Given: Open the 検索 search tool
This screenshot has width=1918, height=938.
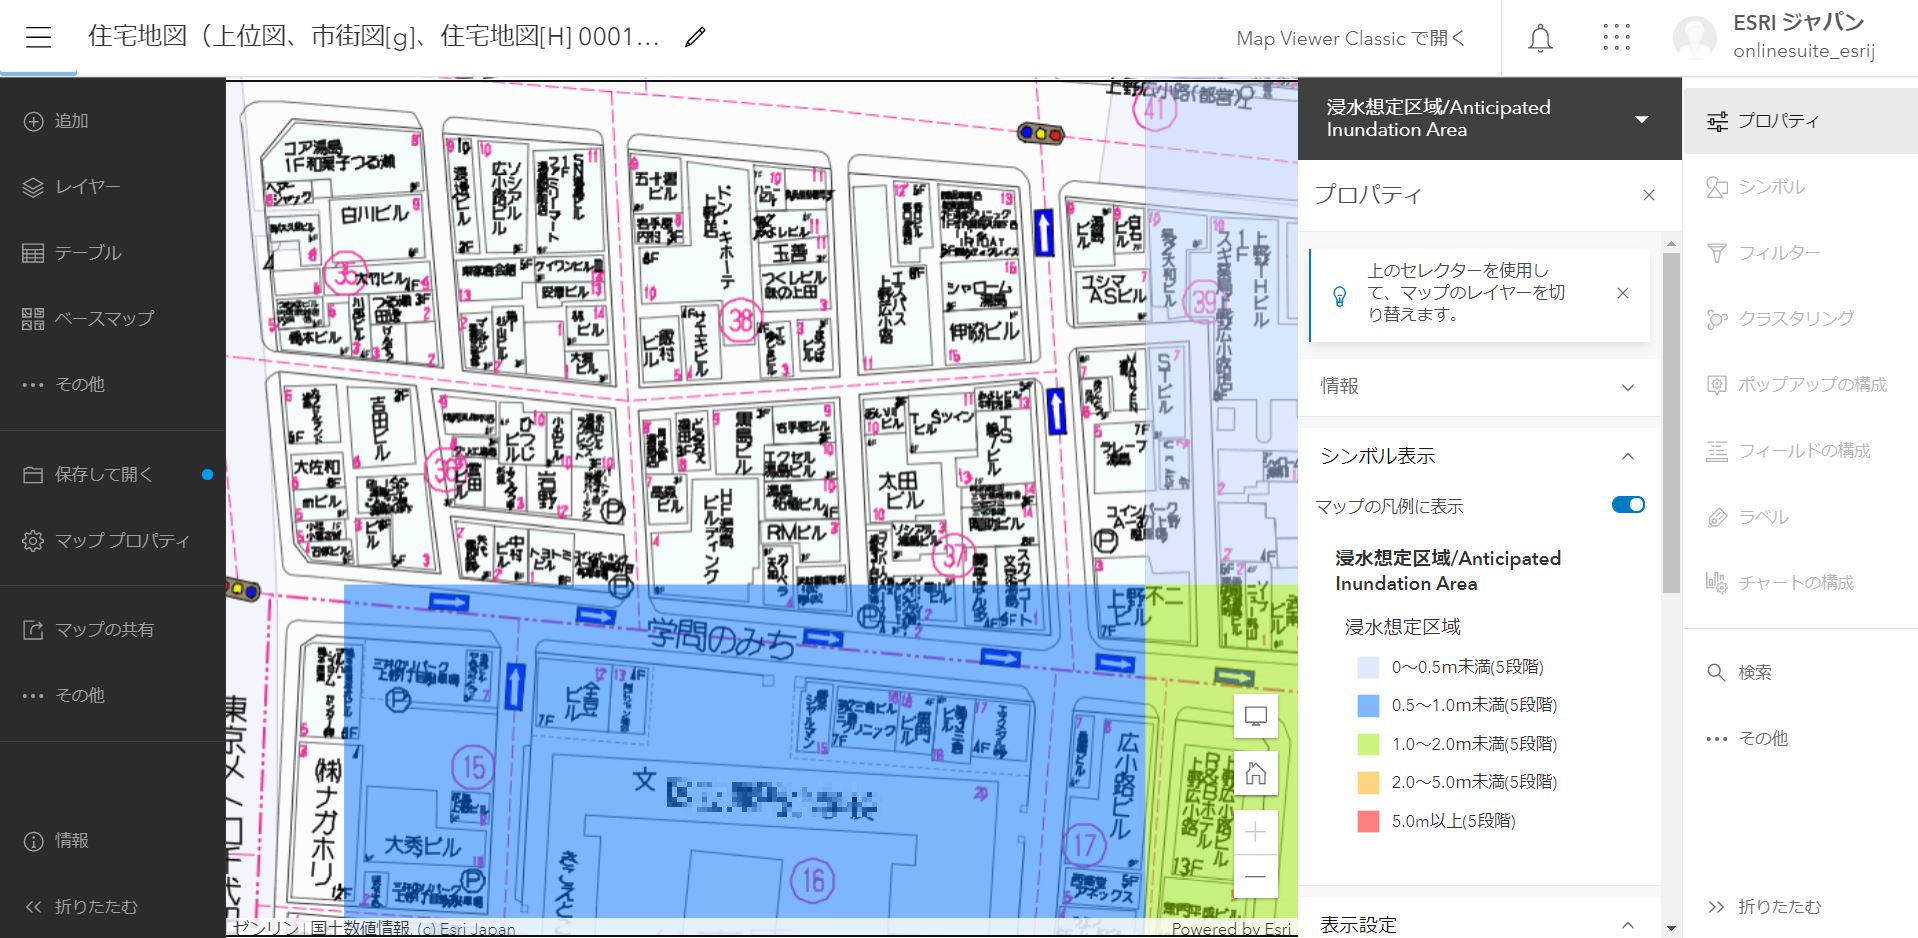Looking at the screenshot, I should (x=1754, y=672).
